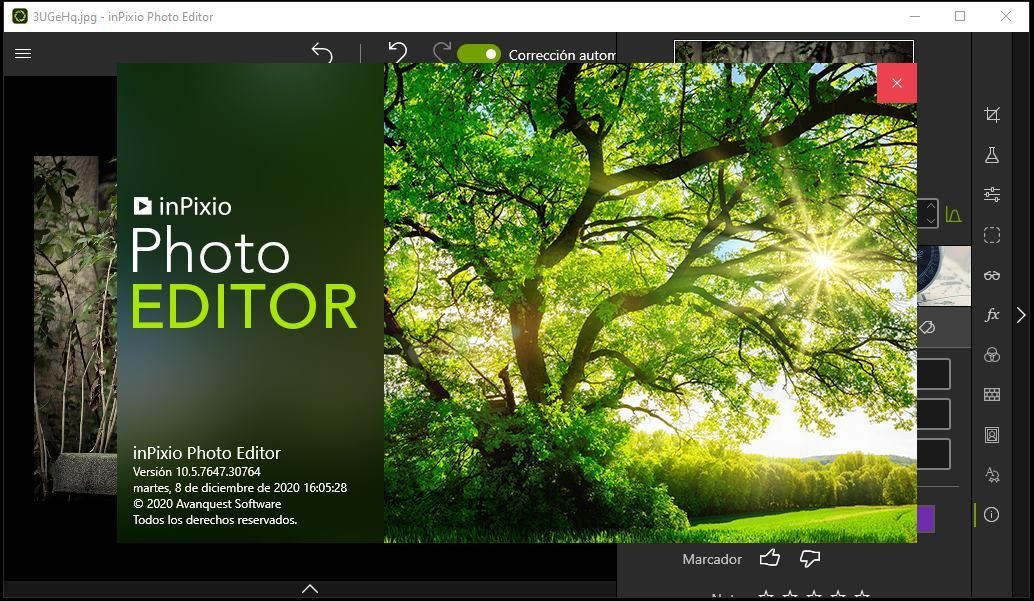Click the compass thumbnail behind the splash
Screen dimensions: 1034x601
pyautogui.click(x=944, y=276)
